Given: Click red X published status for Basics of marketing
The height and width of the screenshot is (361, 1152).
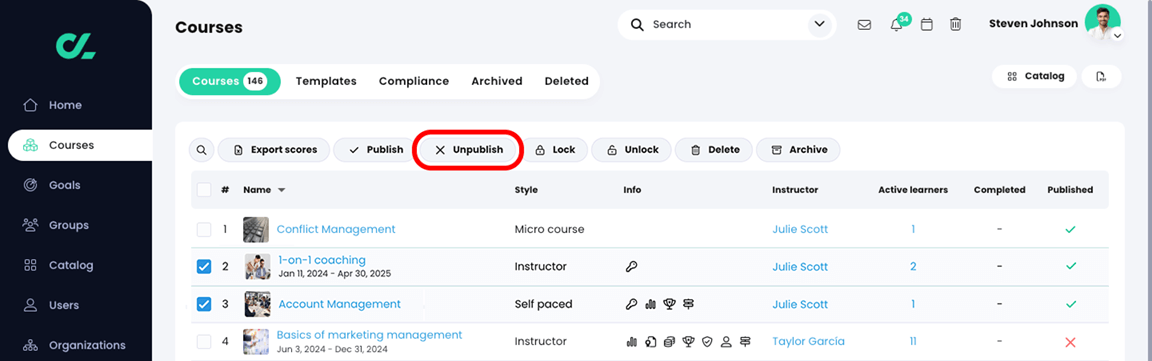Looking at the screenshot, I should coord(1070,342).
